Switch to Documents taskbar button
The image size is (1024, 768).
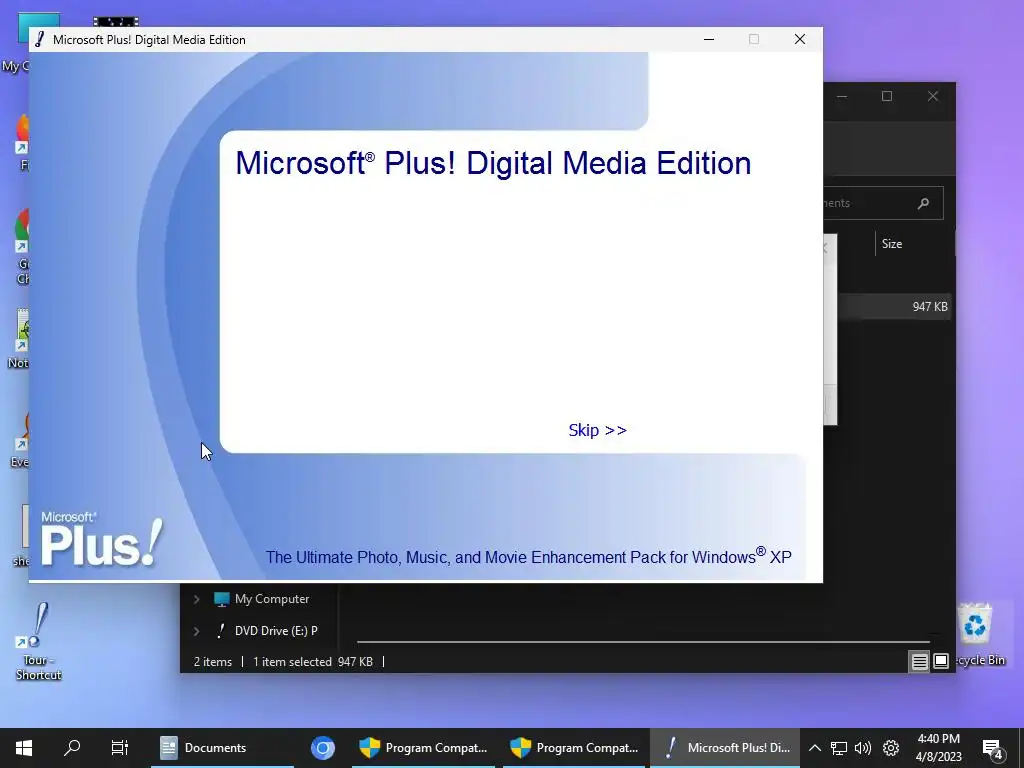(x=222, y=748)
